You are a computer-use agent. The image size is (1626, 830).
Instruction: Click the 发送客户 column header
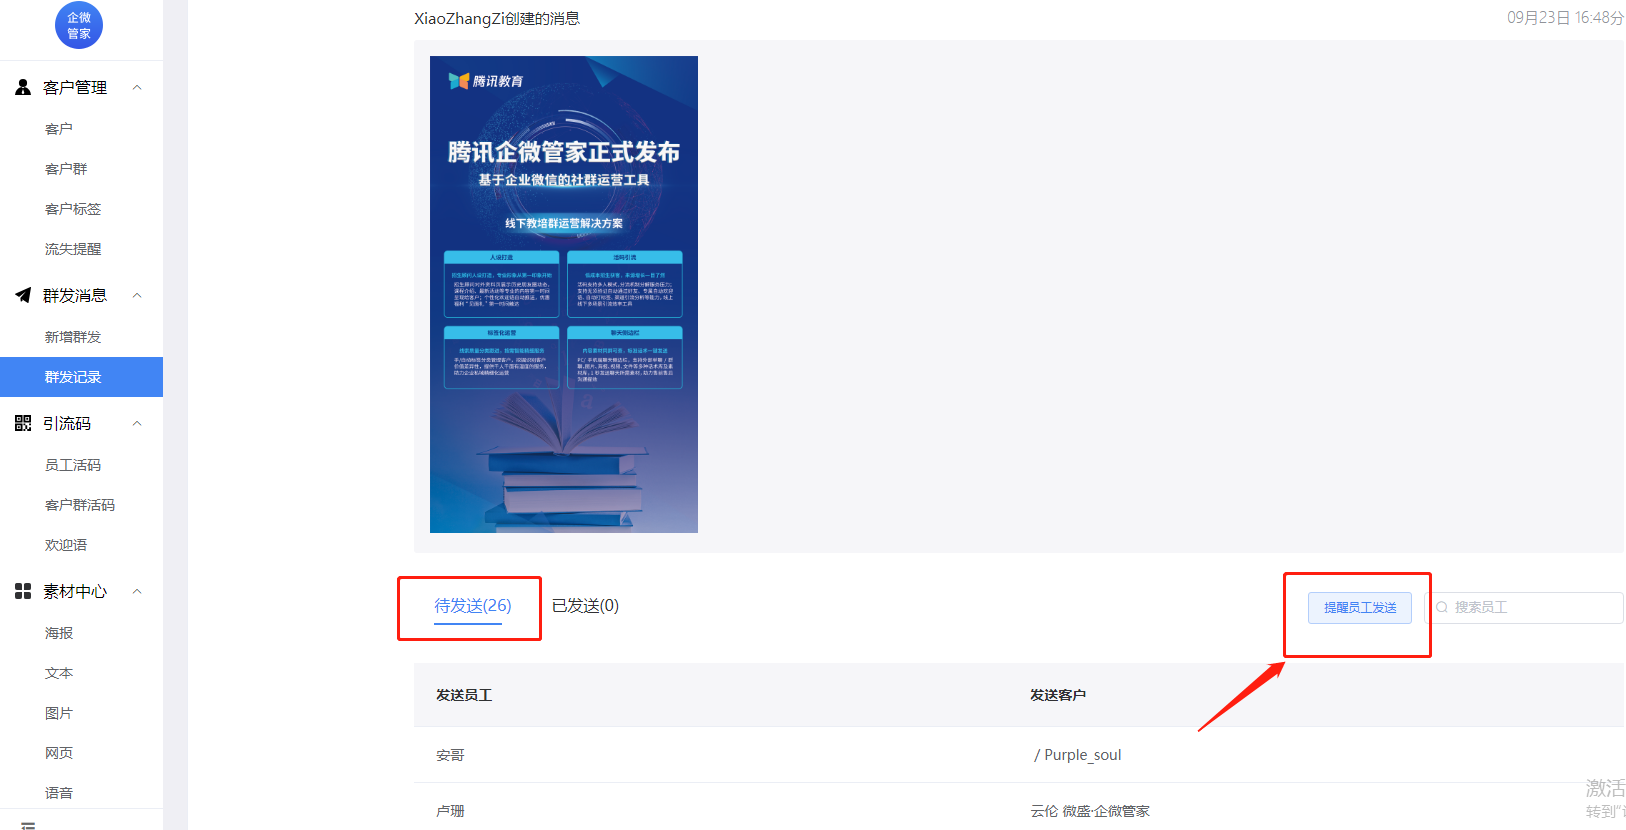point(1058,695)
